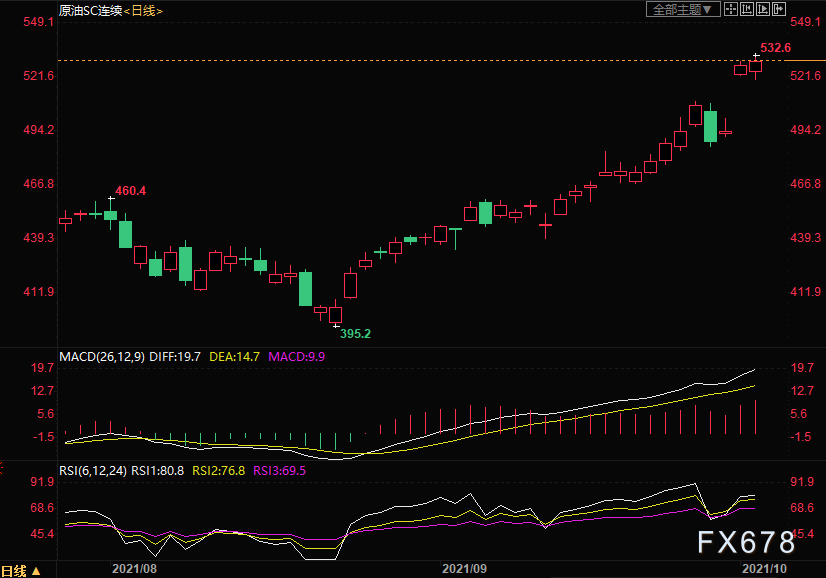The height and width of the screenshot is (578, 826).
Task: Click the play-forward chart icon
Action: pos(762,9)
